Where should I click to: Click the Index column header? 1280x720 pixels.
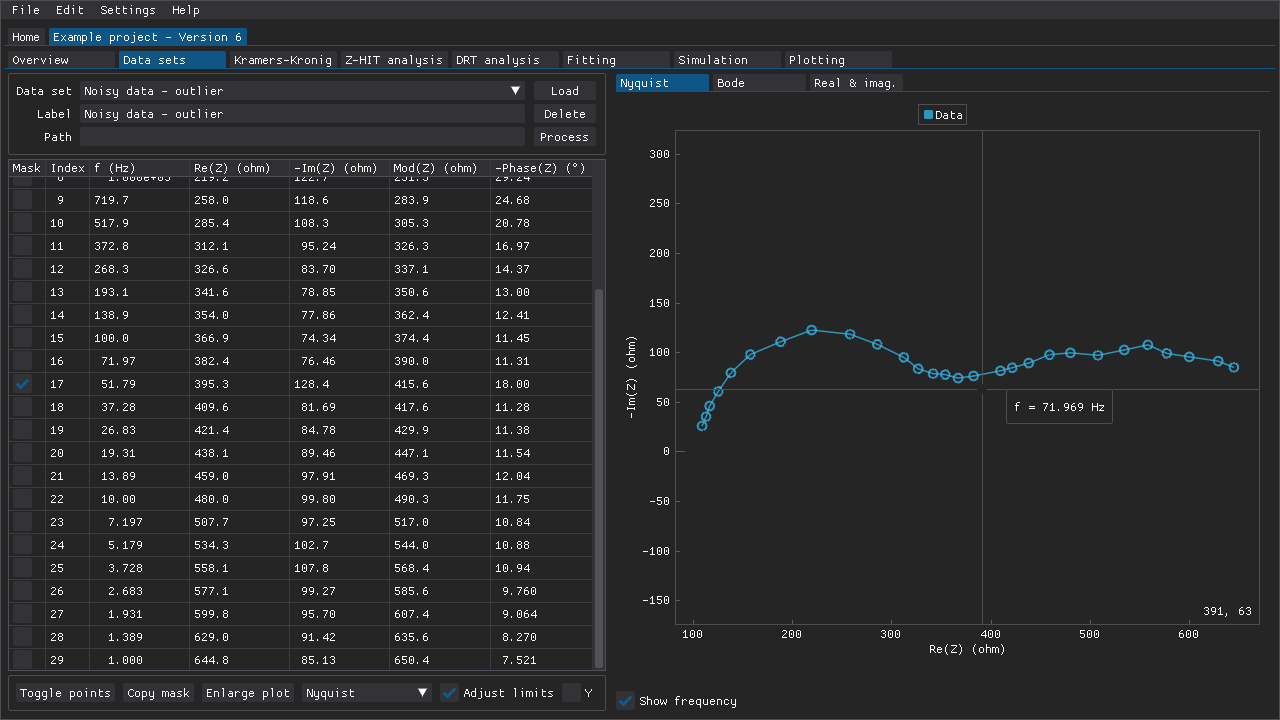67,168
